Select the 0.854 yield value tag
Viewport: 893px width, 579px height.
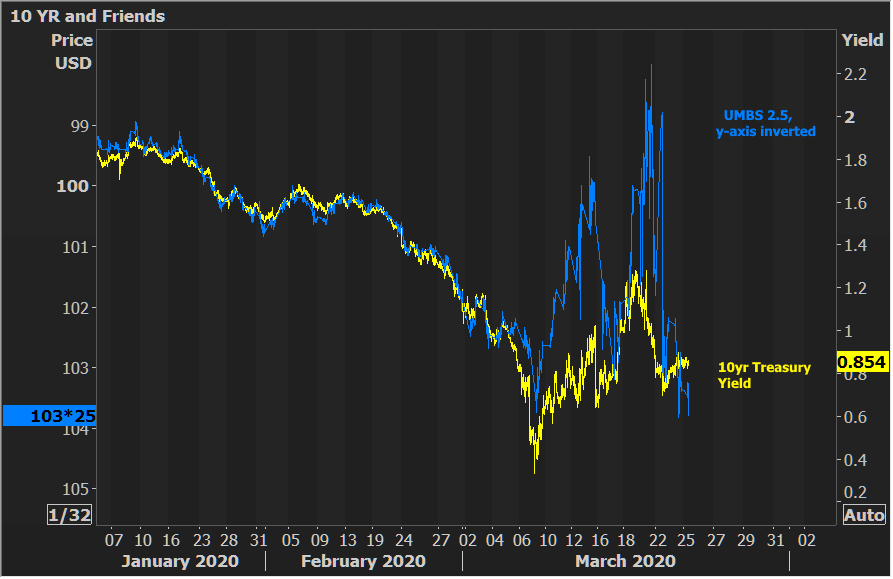pos(862,362)
